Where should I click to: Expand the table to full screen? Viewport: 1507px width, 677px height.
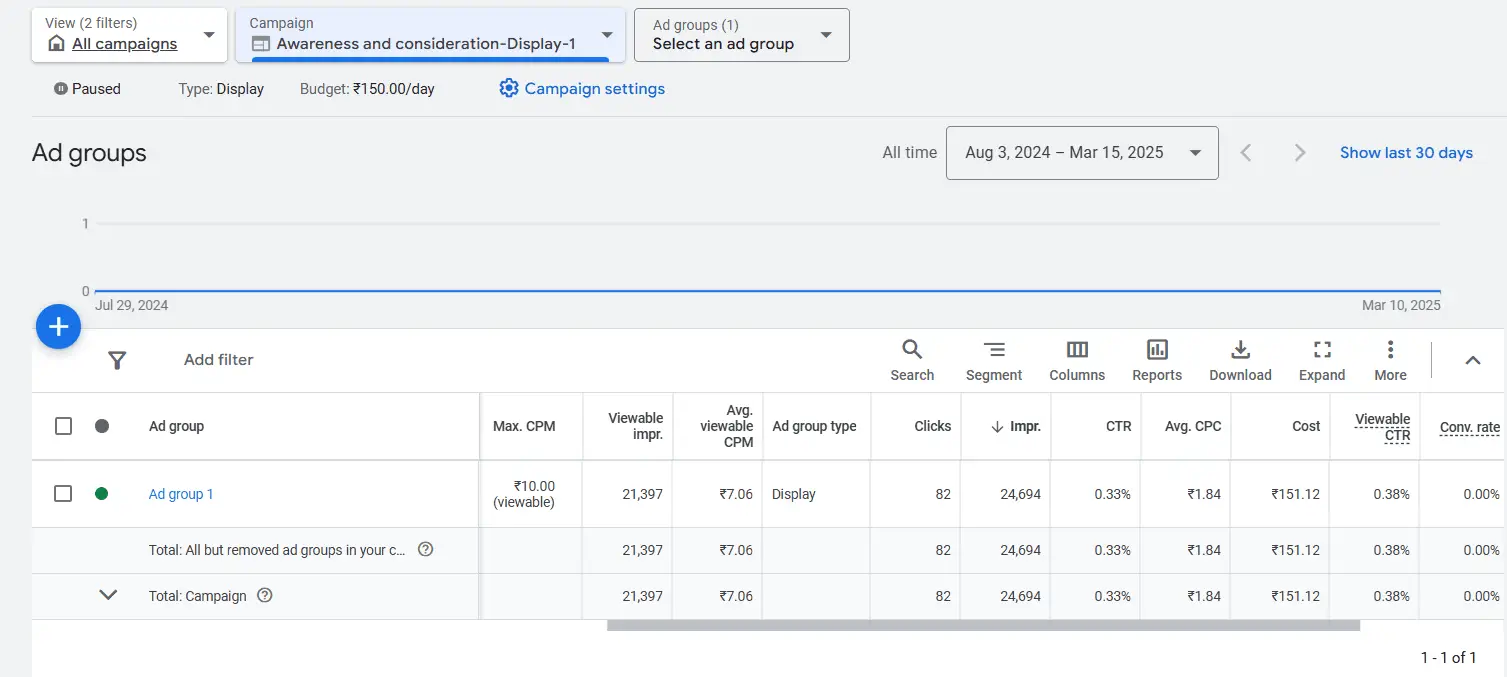click(x=1321, y=360)
